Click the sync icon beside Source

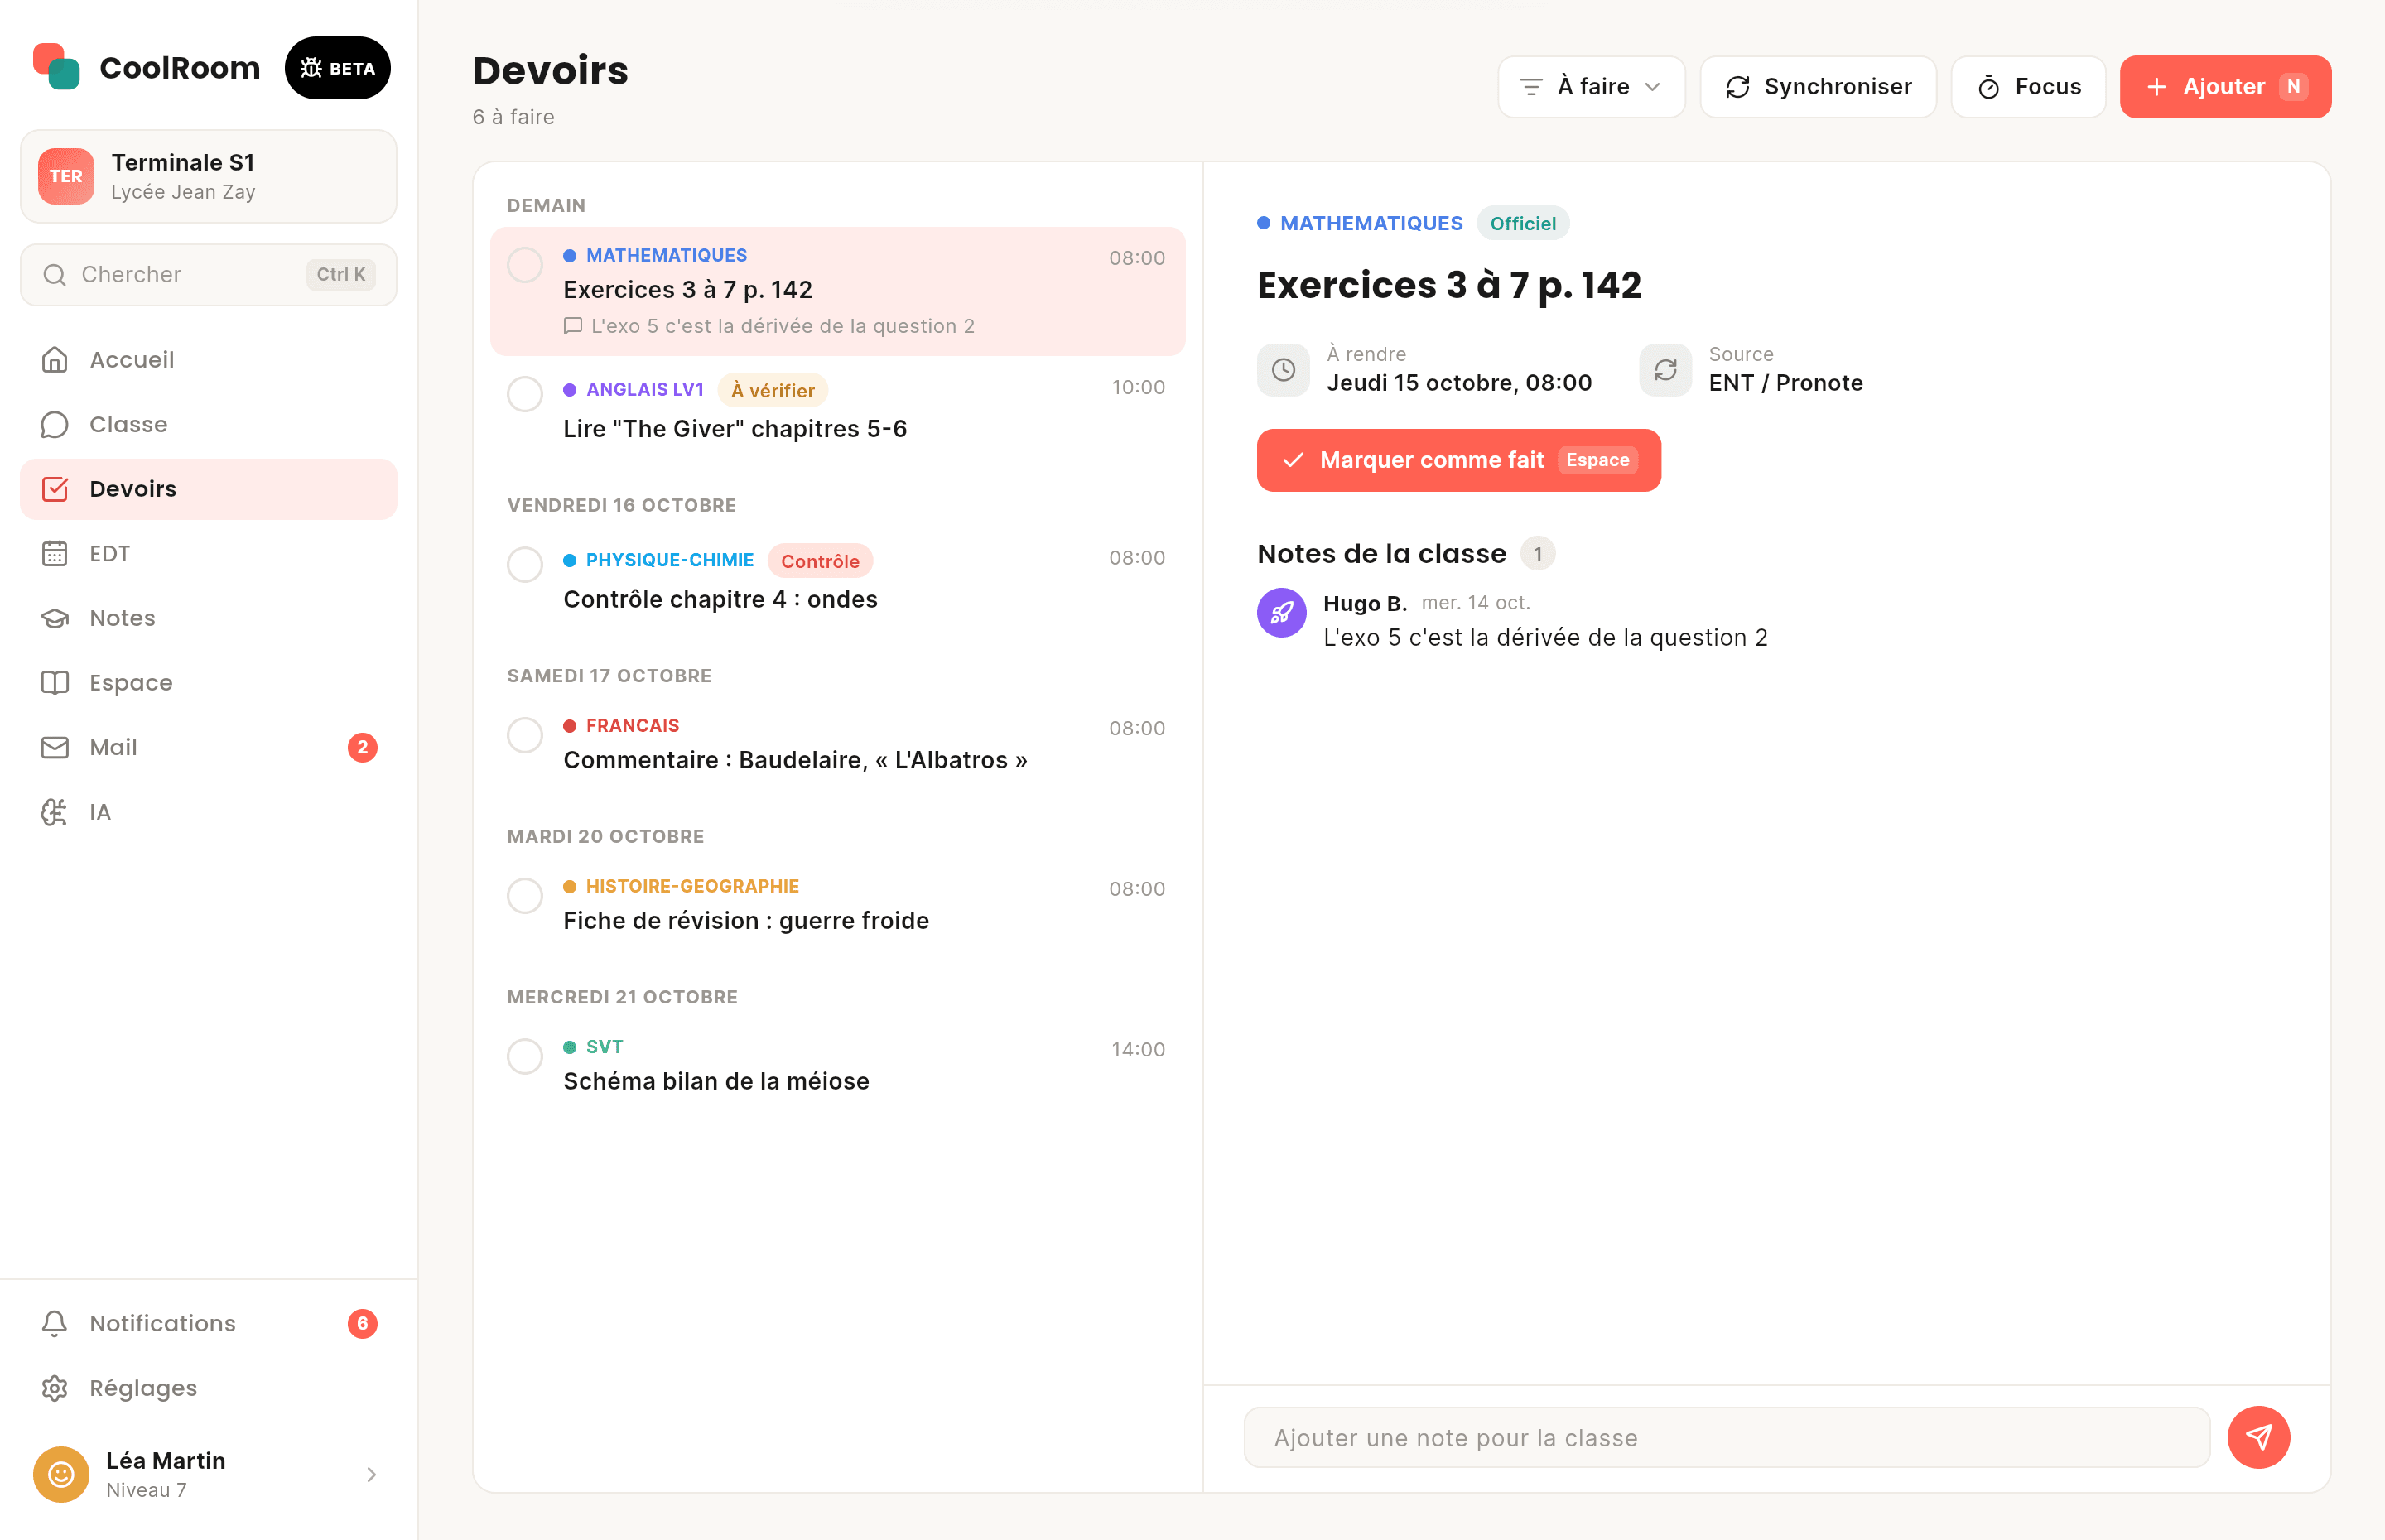(1665, 370)
